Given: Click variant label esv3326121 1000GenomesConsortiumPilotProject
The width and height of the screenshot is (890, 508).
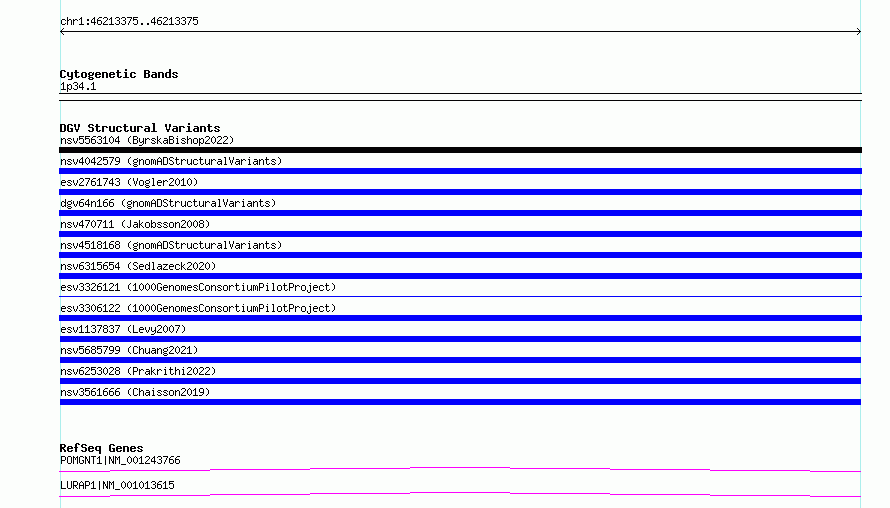Looking at the screenshot, I should pos(198,287).
